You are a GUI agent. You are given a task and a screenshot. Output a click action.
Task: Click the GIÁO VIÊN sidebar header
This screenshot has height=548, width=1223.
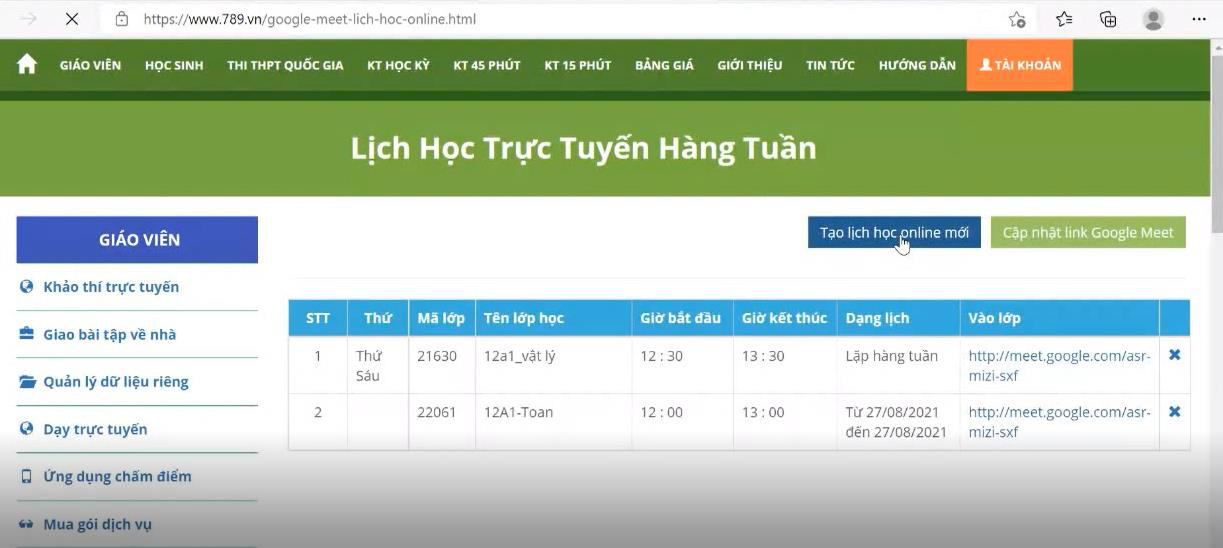click(137, 240)
